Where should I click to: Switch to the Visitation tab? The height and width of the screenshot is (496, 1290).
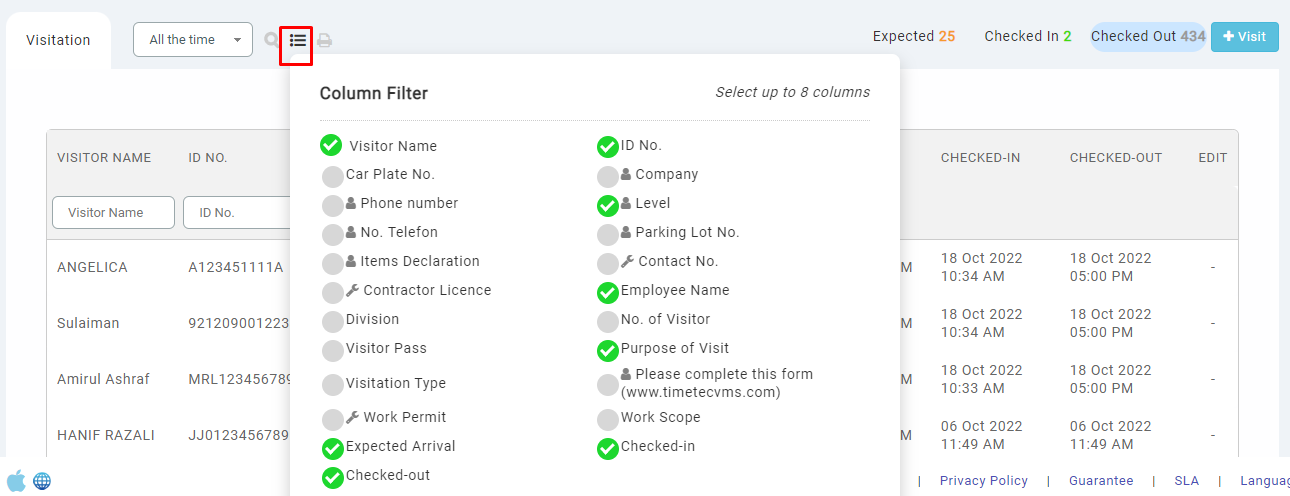(58, 41)
